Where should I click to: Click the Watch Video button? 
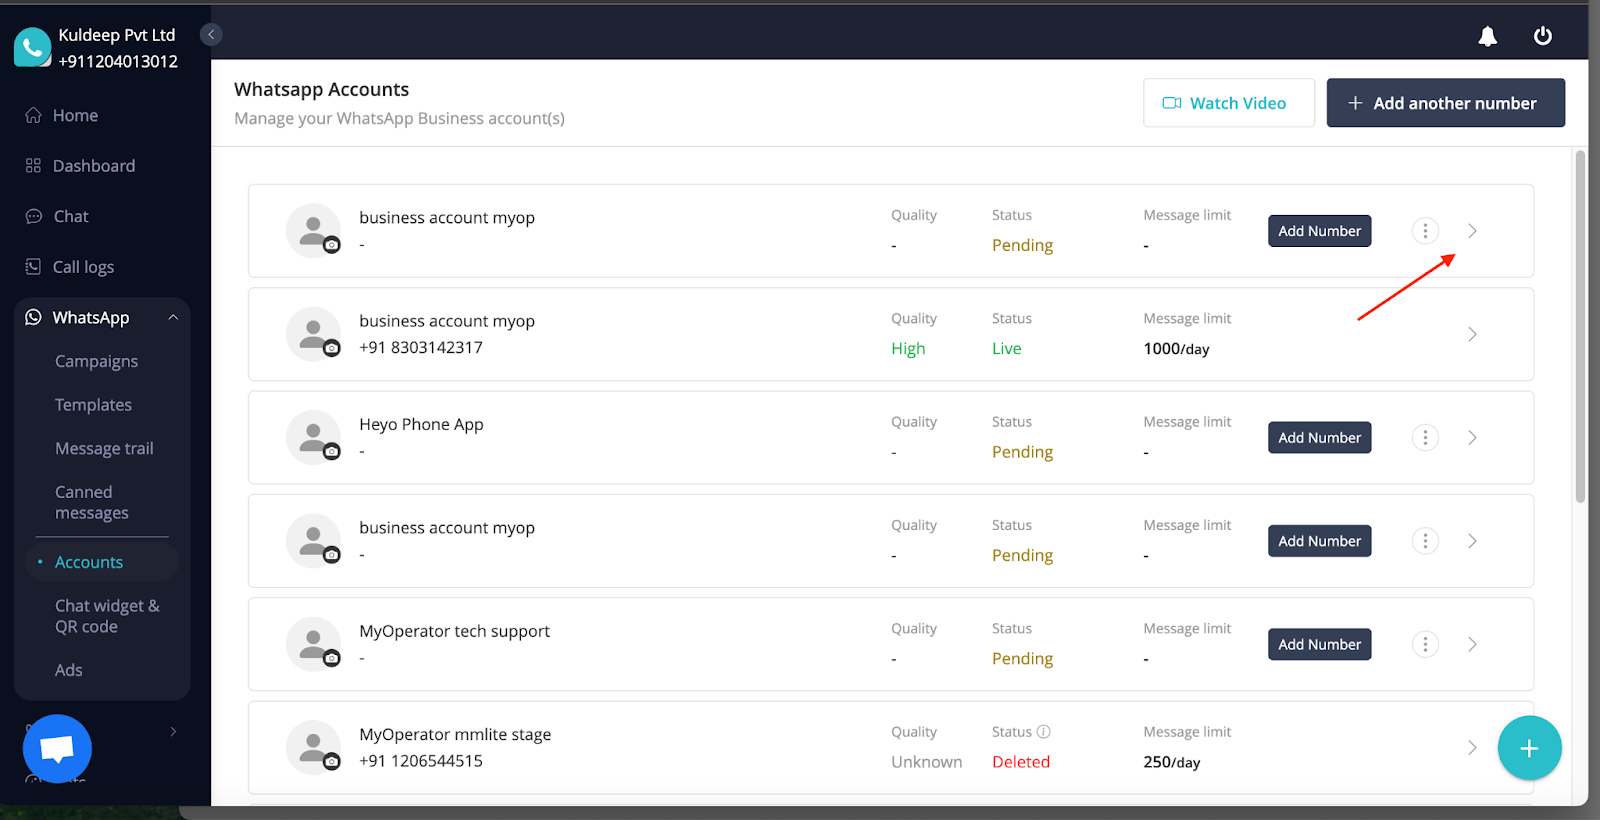click(x=1228, y=103)
